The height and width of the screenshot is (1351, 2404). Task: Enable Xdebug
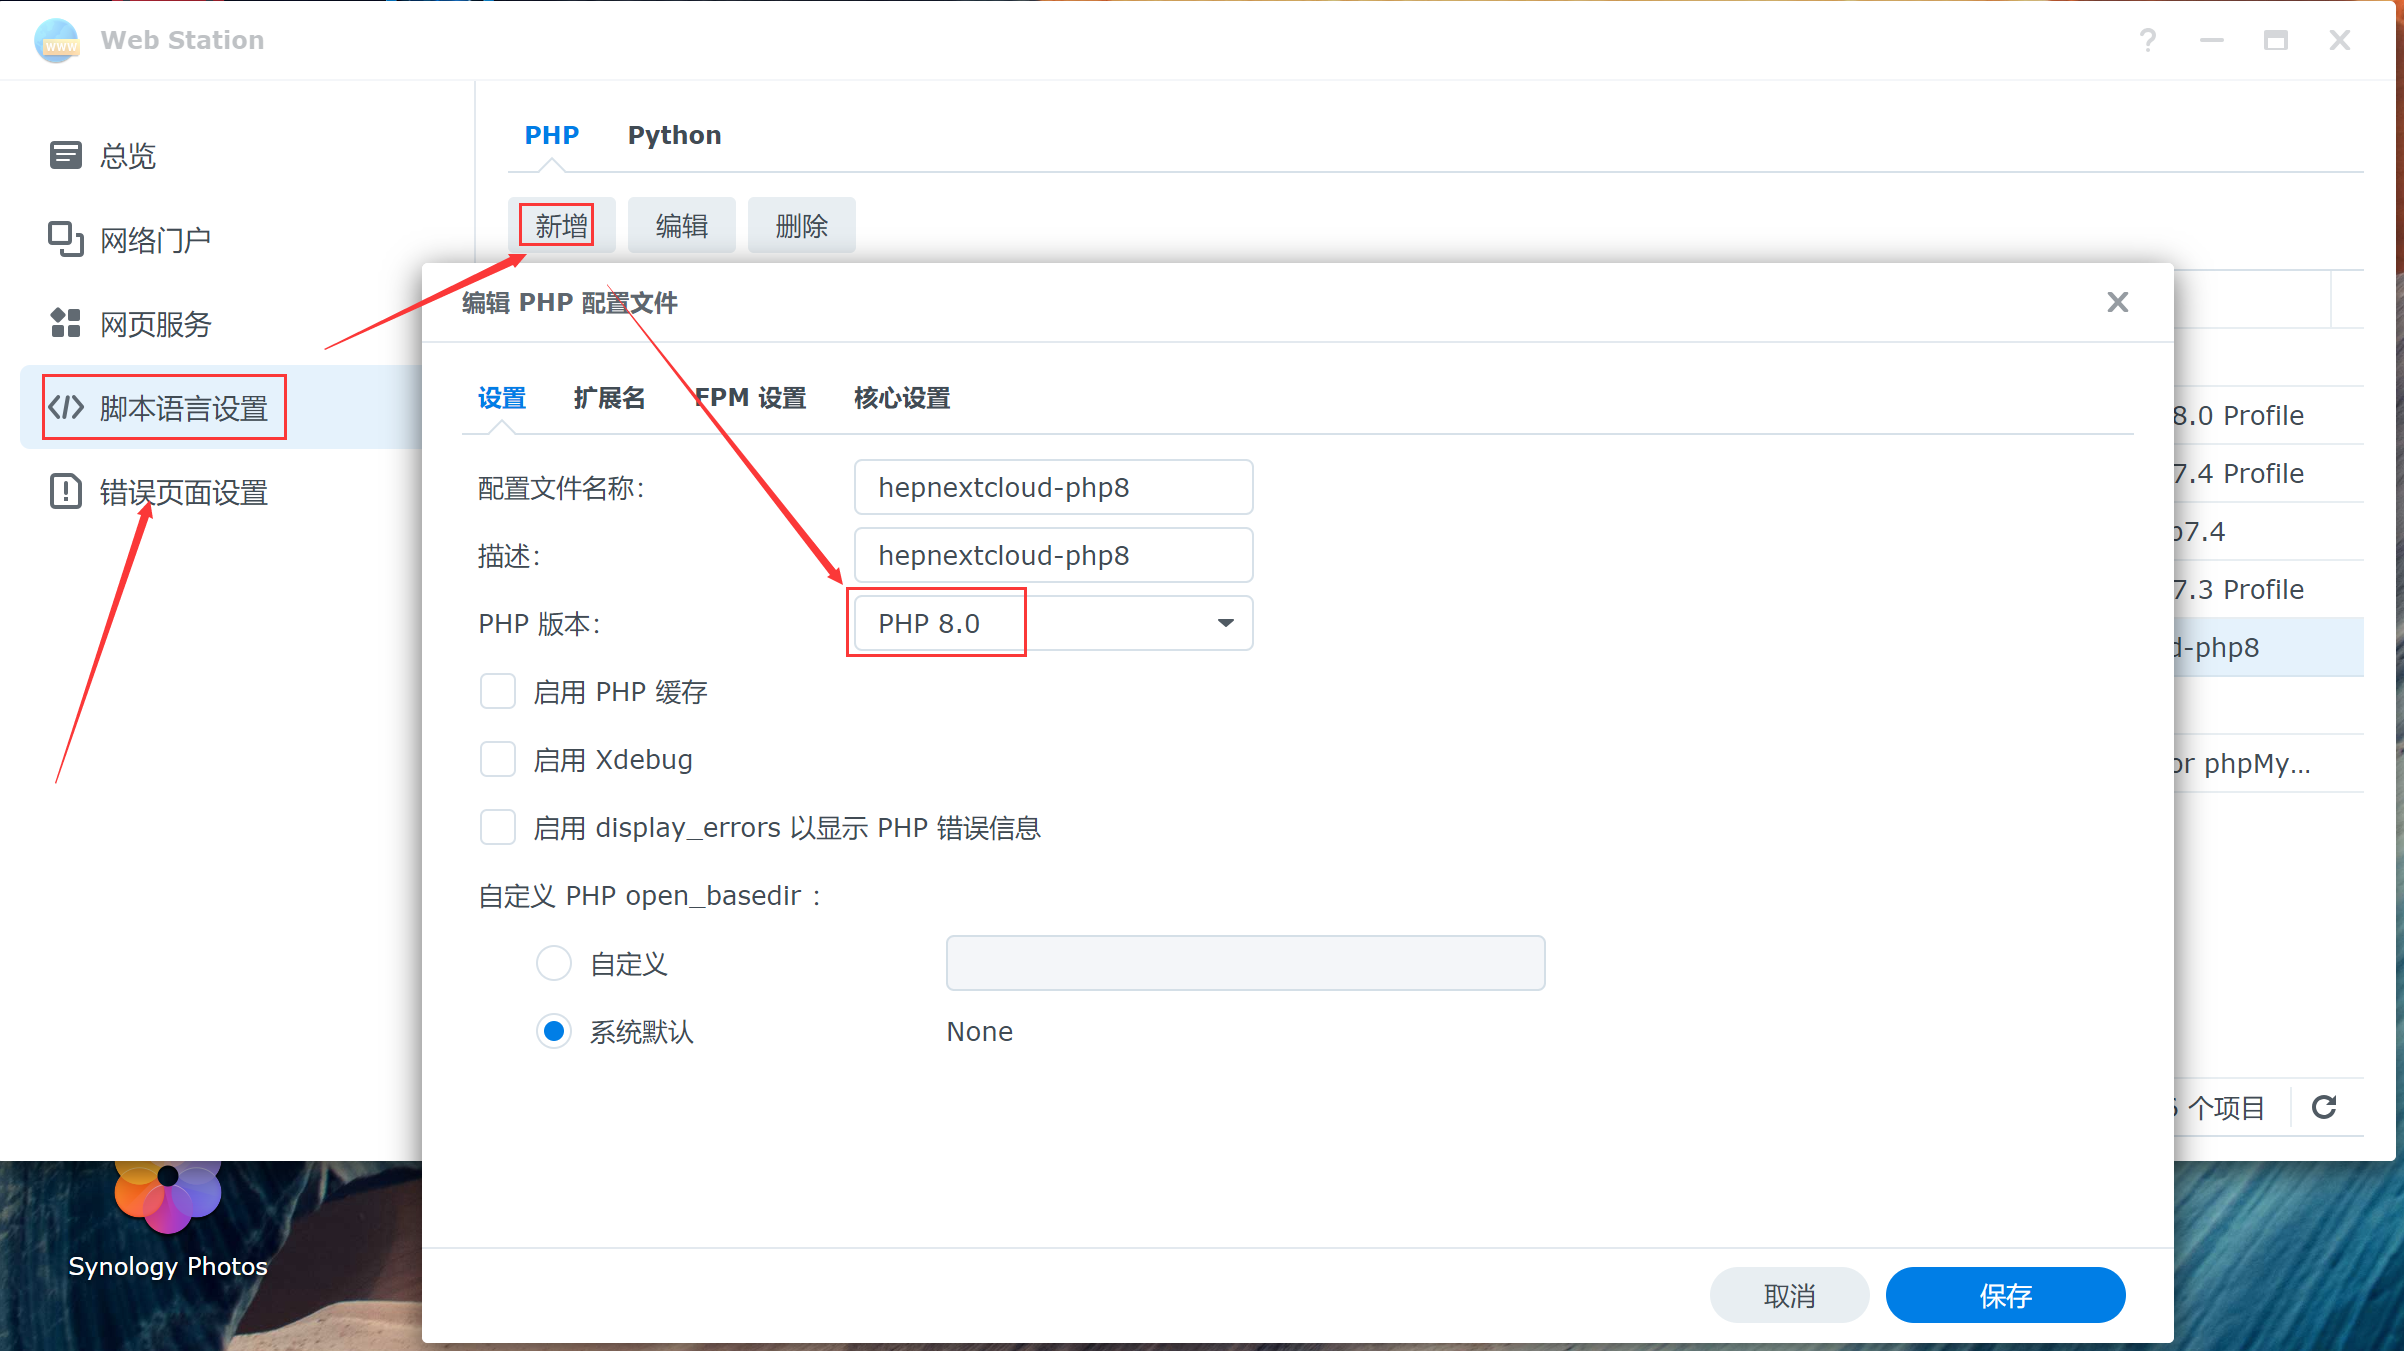[x=497, y=759]
